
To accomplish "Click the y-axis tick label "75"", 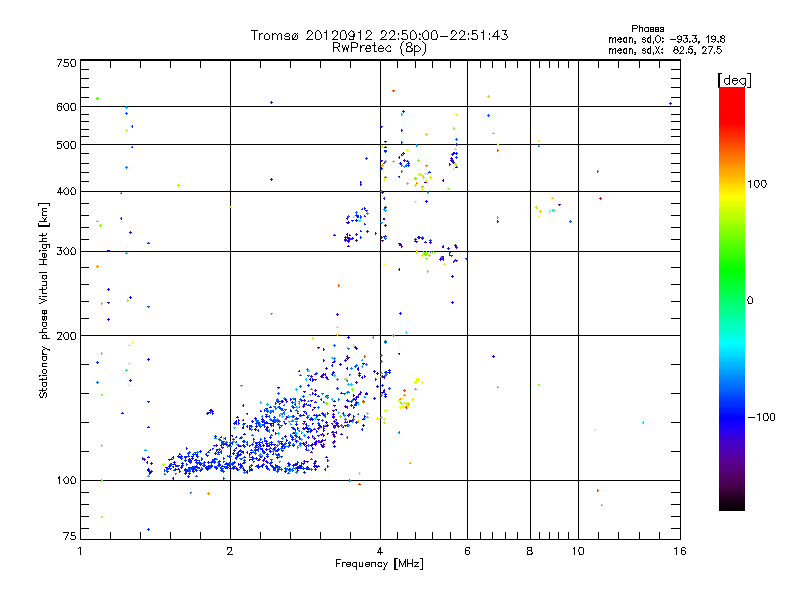I will 70,536.
